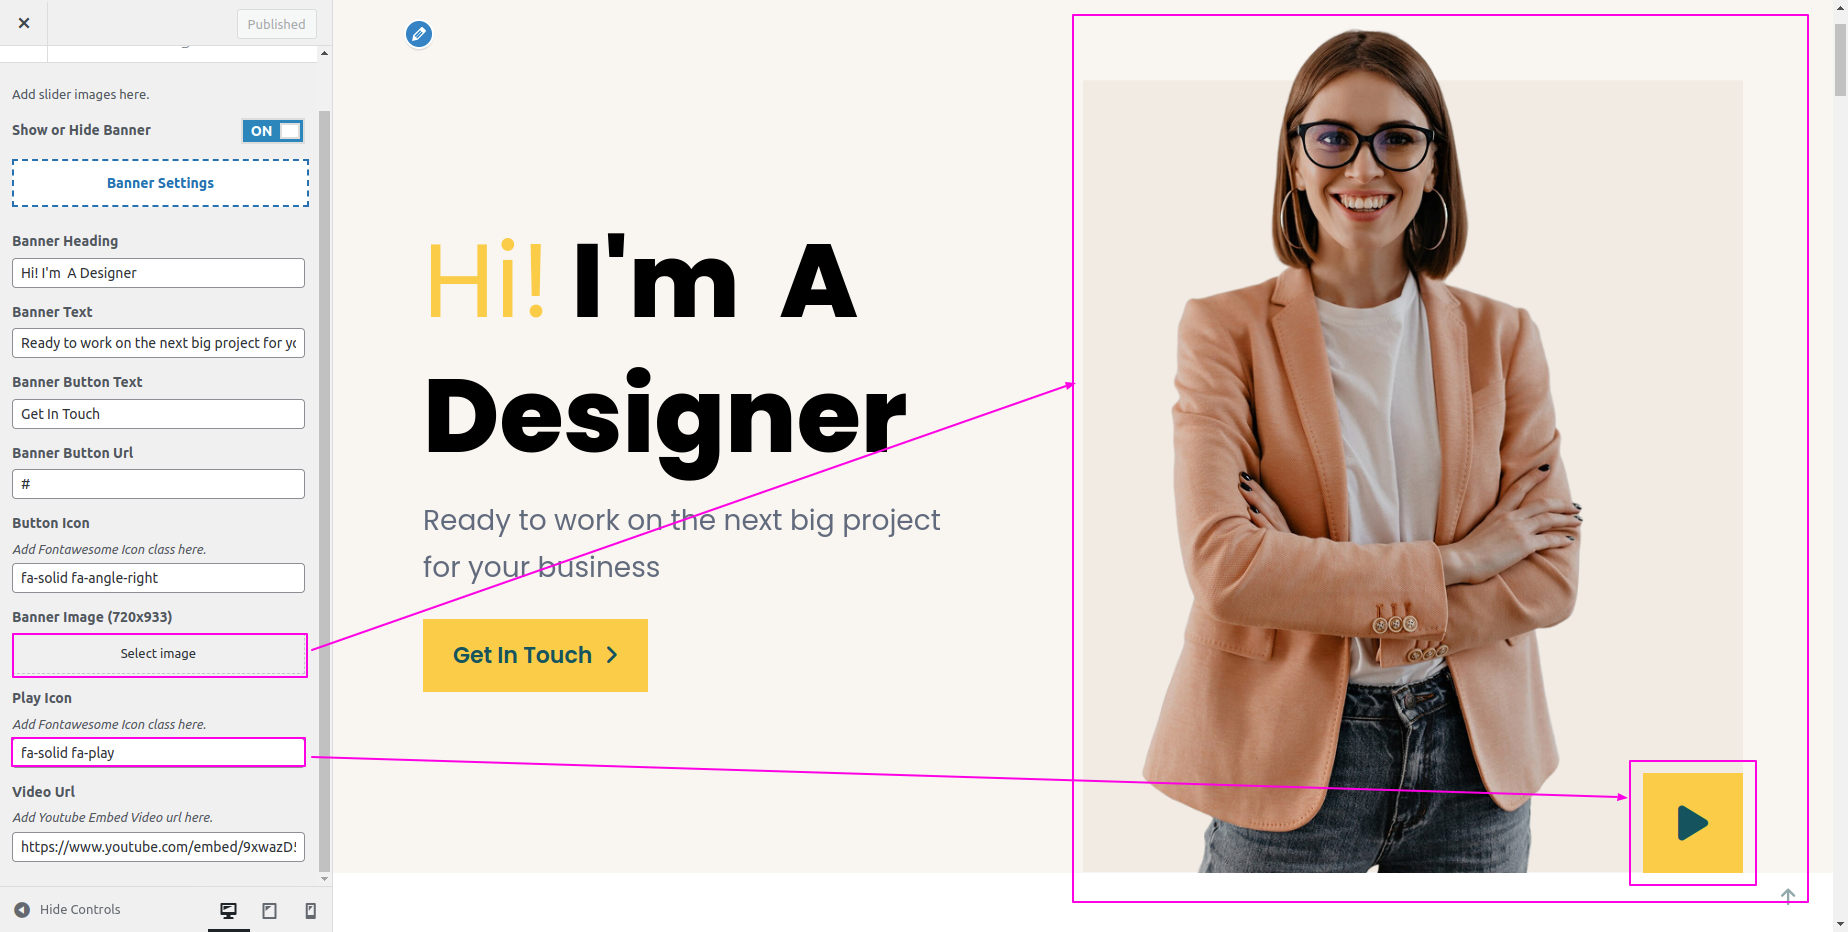Click the arrow on Get In Touch button
The image size is (1848, 932).
pos(612,655)
